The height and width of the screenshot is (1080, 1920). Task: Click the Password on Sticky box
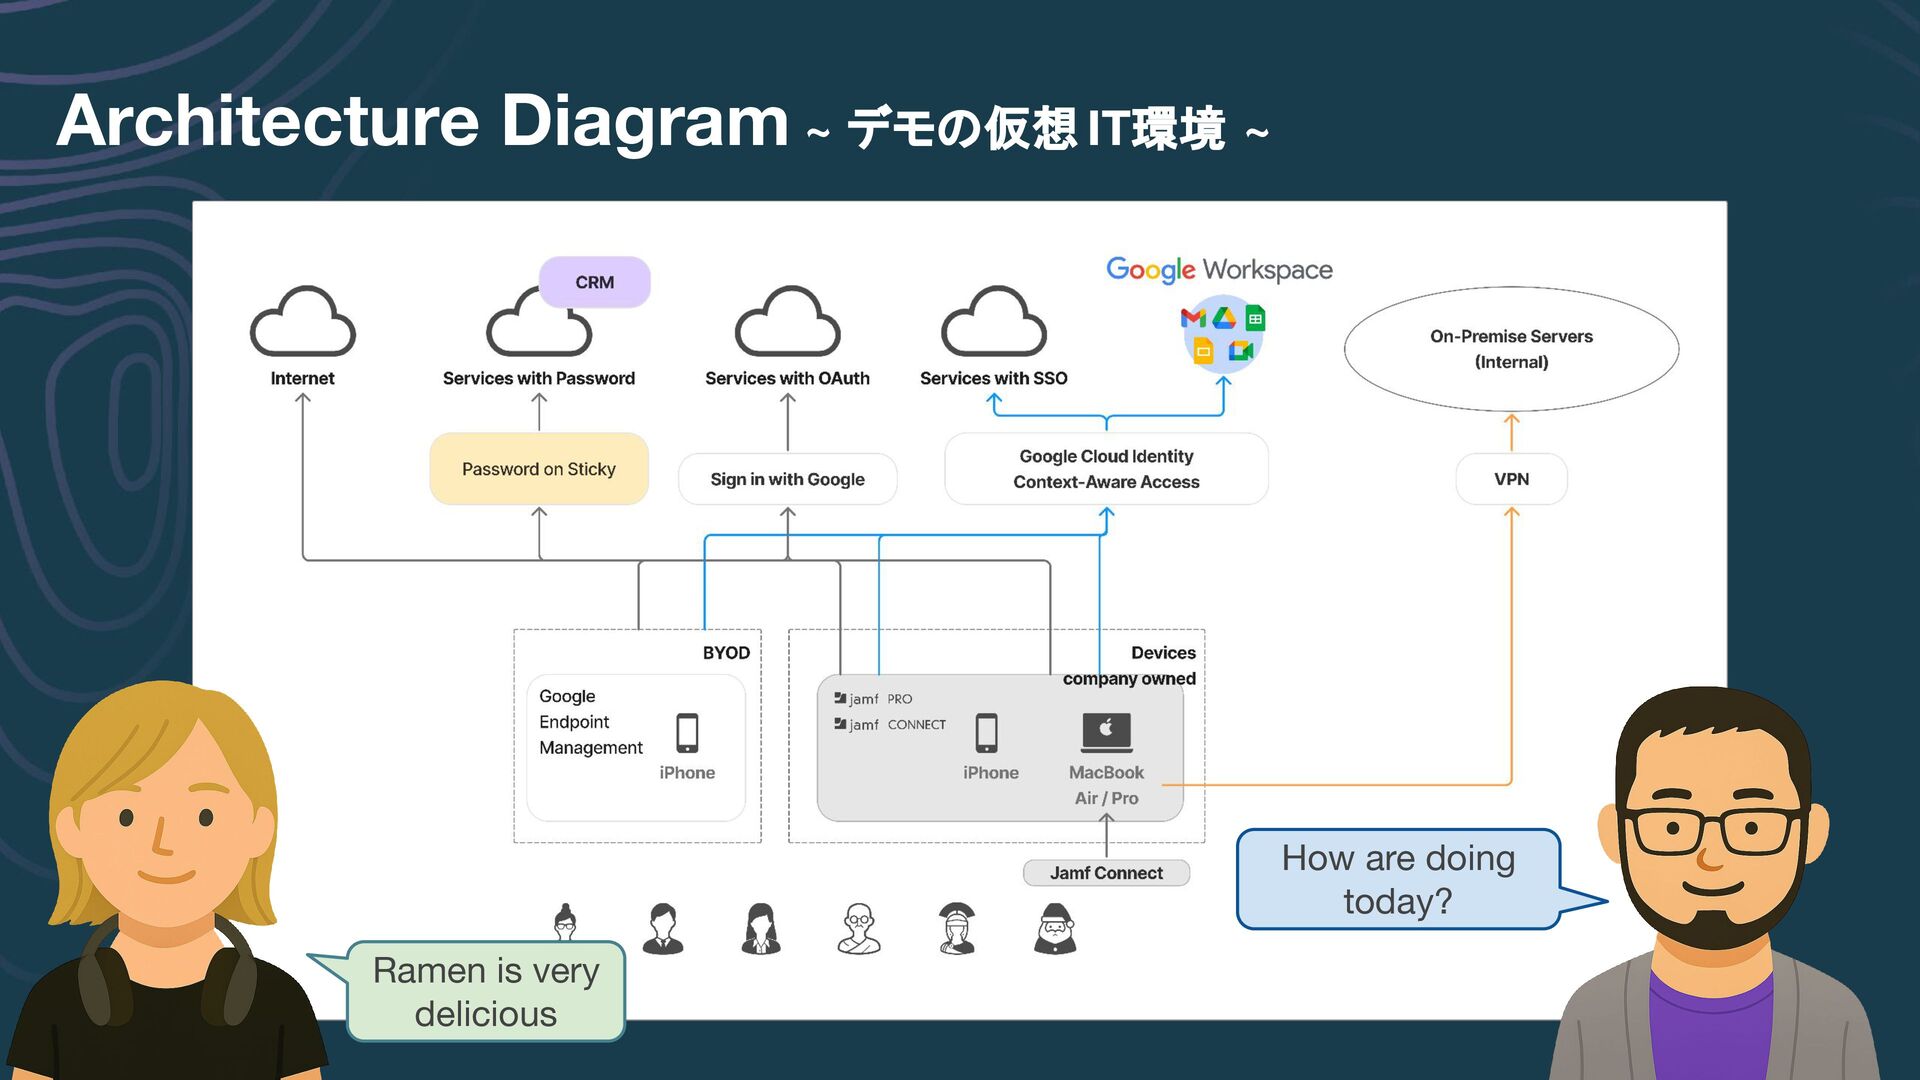point(539,469)
